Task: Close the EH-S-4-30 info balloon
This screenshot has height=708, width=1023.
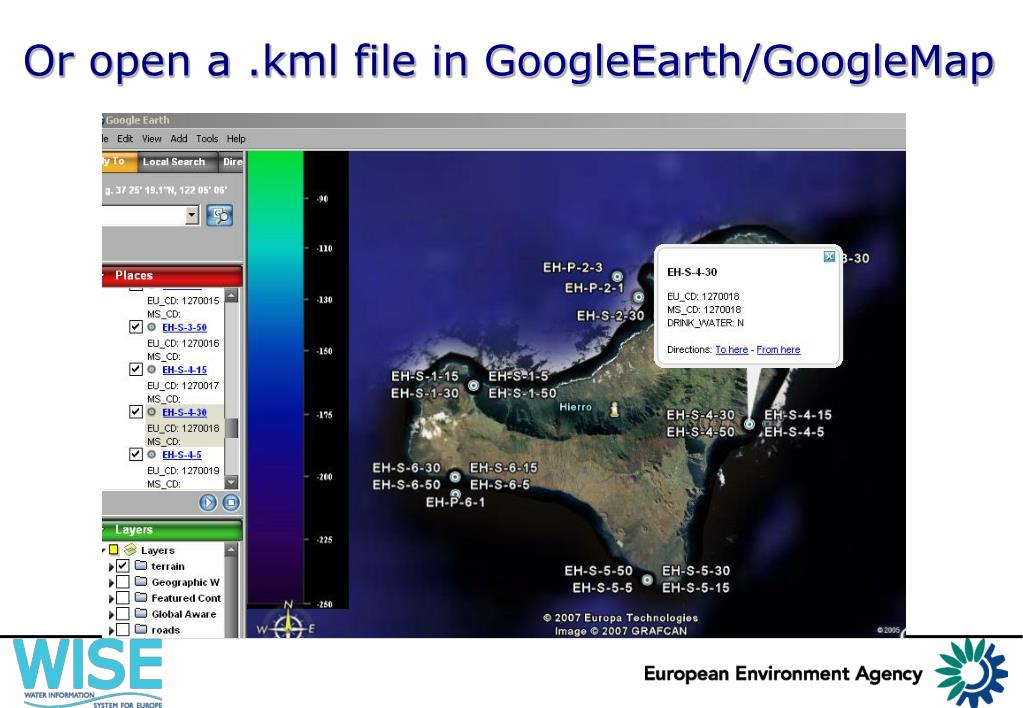Action: click(x=829, y=256)
